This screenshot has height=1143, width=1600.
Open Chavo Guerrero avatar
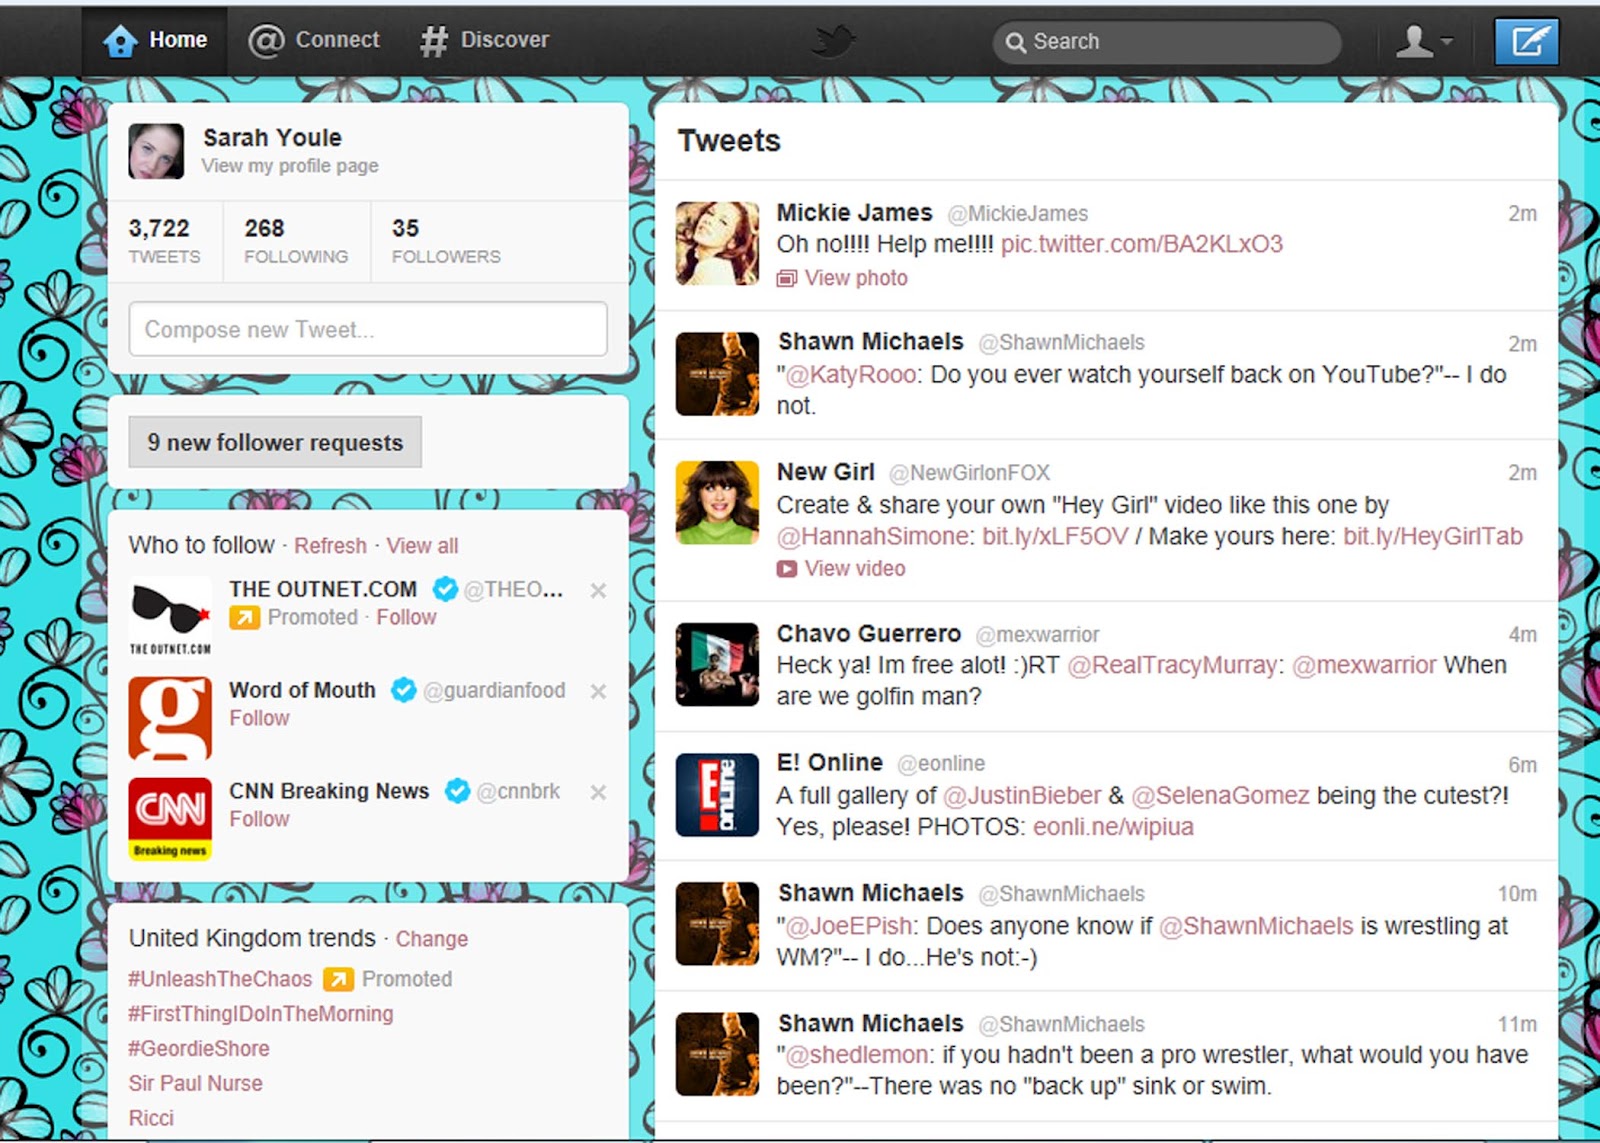point(717,664)
